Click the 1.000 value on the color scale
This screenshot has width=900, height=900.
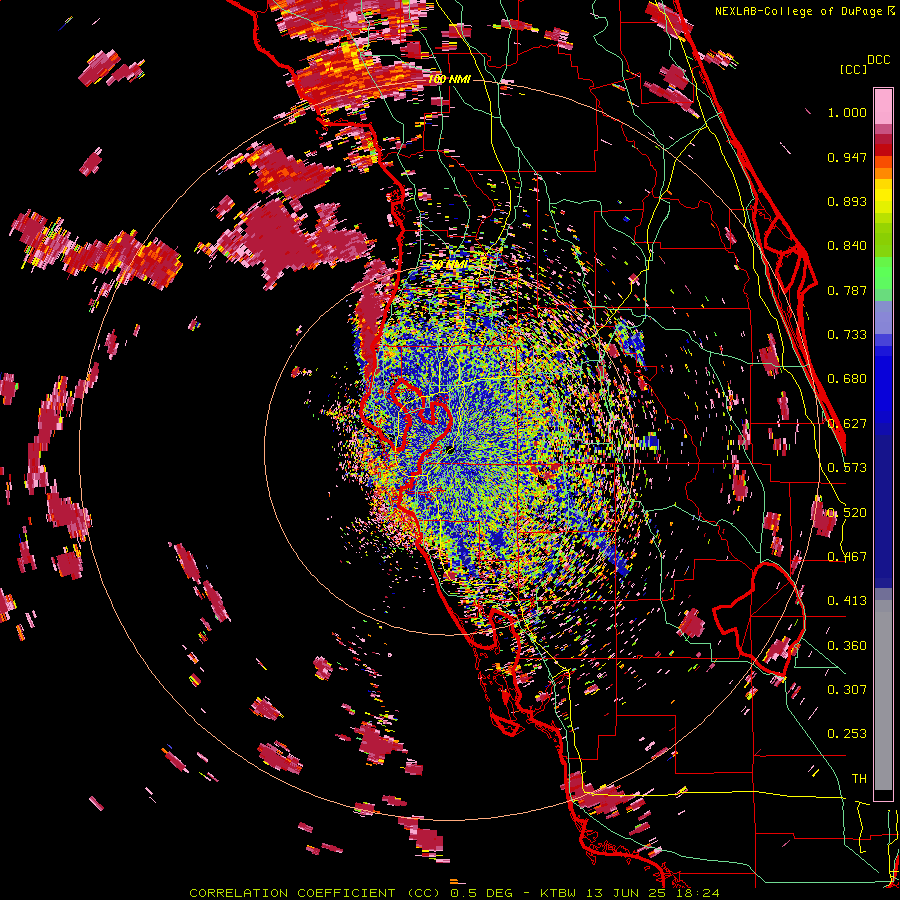[847, 112]
